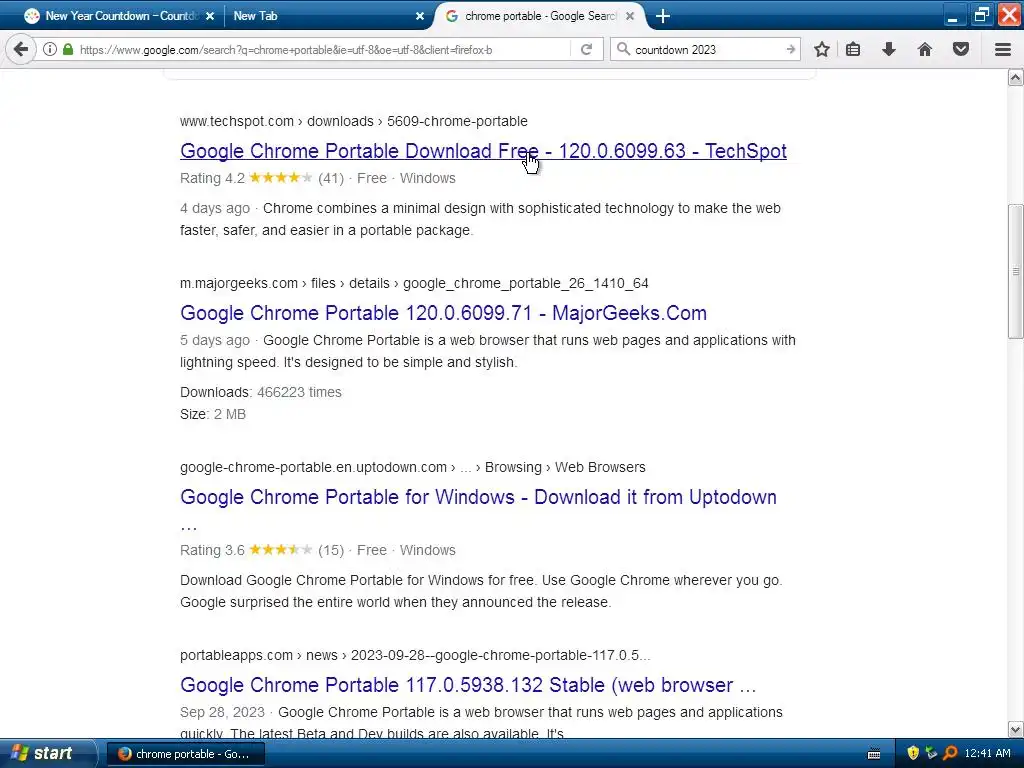Click the portableapps.com news breadcrumb

click(415, 656)
